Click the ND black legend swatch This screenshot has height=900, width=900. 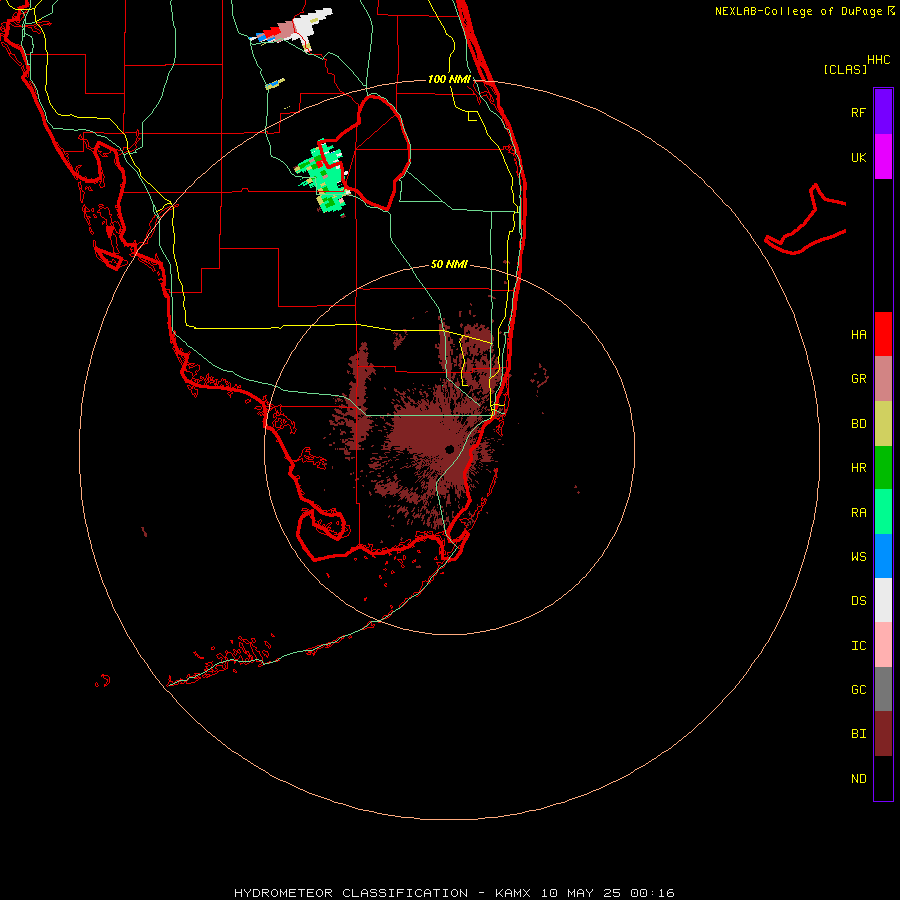tap(883, 778)
